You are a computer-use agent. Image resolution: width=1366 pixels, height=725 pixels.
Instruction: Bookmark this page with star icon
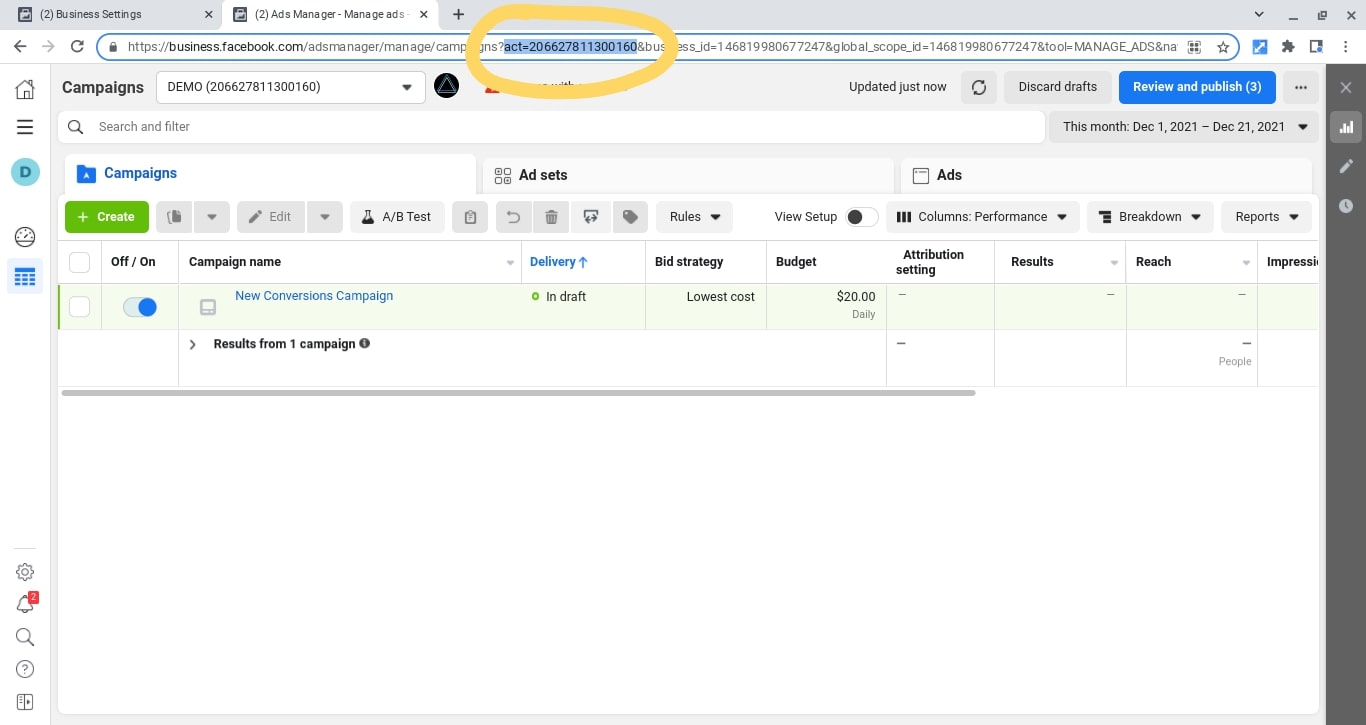[1222, 47]
